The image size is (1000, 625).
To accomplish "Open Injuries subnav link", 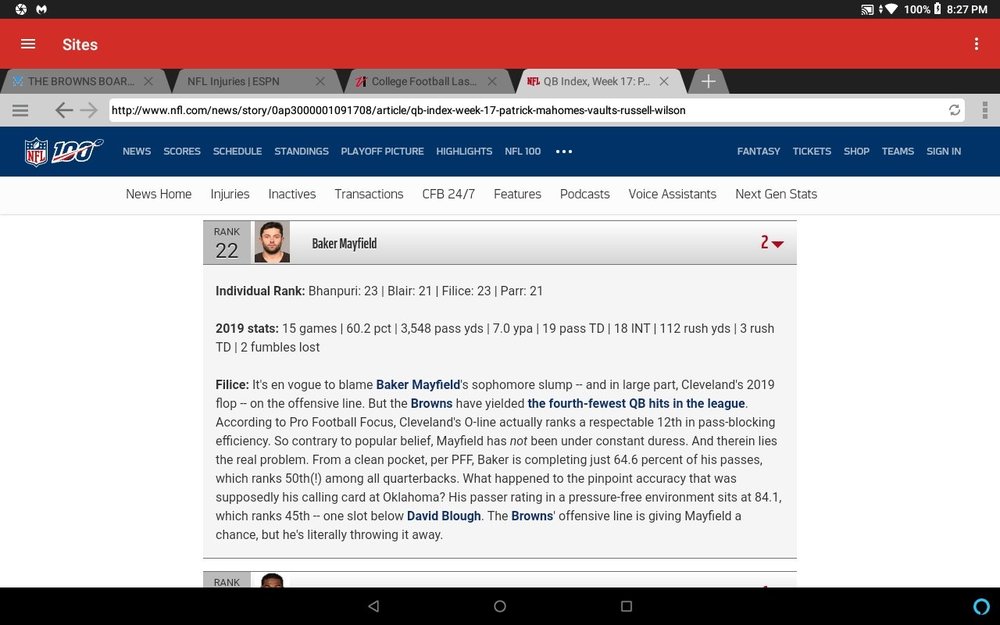I will 230,194.
